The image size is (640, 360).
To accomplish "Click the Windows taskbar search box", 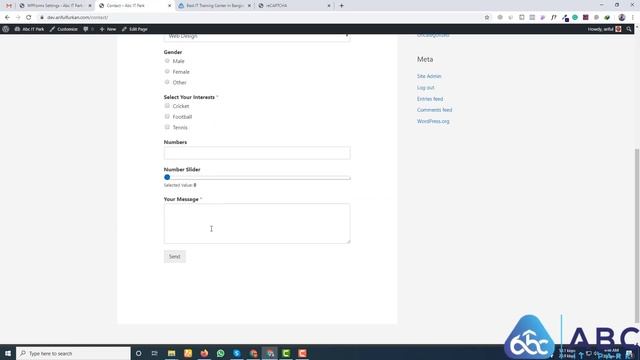I will click(x=73, y=353).
